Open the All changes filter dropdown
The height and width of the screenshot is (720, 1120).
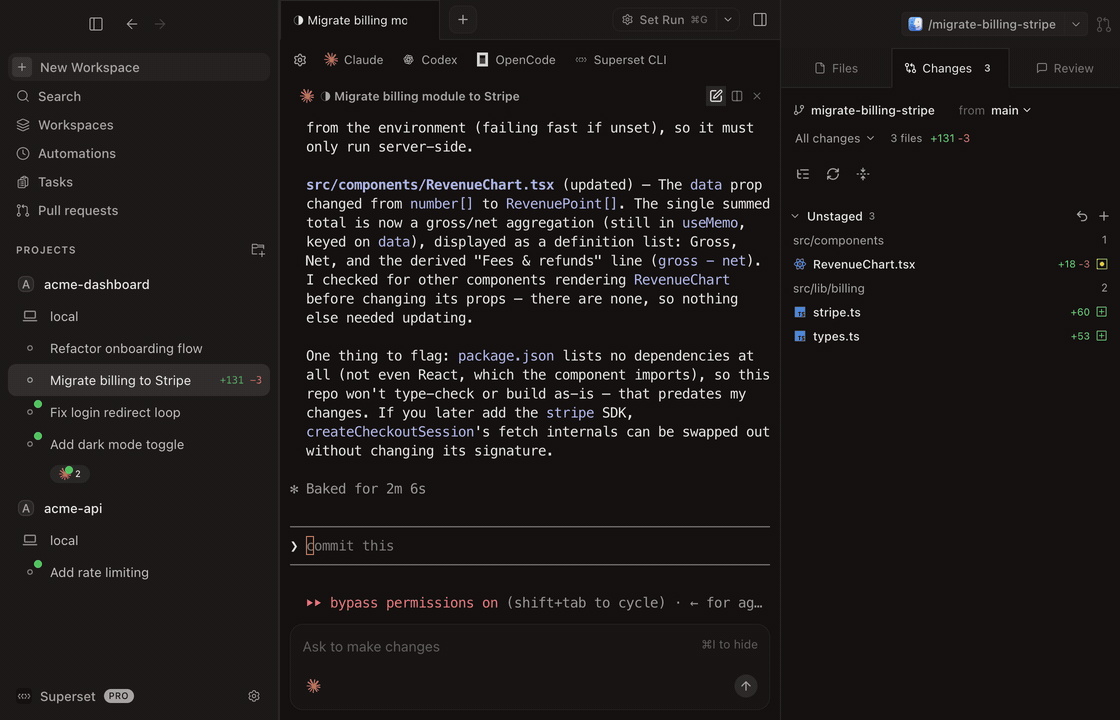(834, 139)
